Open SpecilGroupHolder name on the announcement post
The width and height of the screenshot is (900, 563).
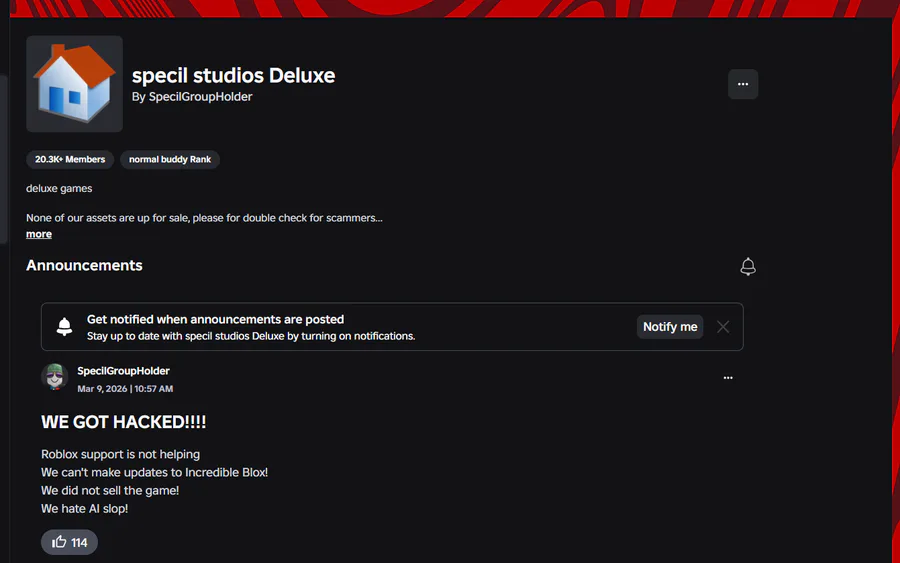(x=123, y=371)
